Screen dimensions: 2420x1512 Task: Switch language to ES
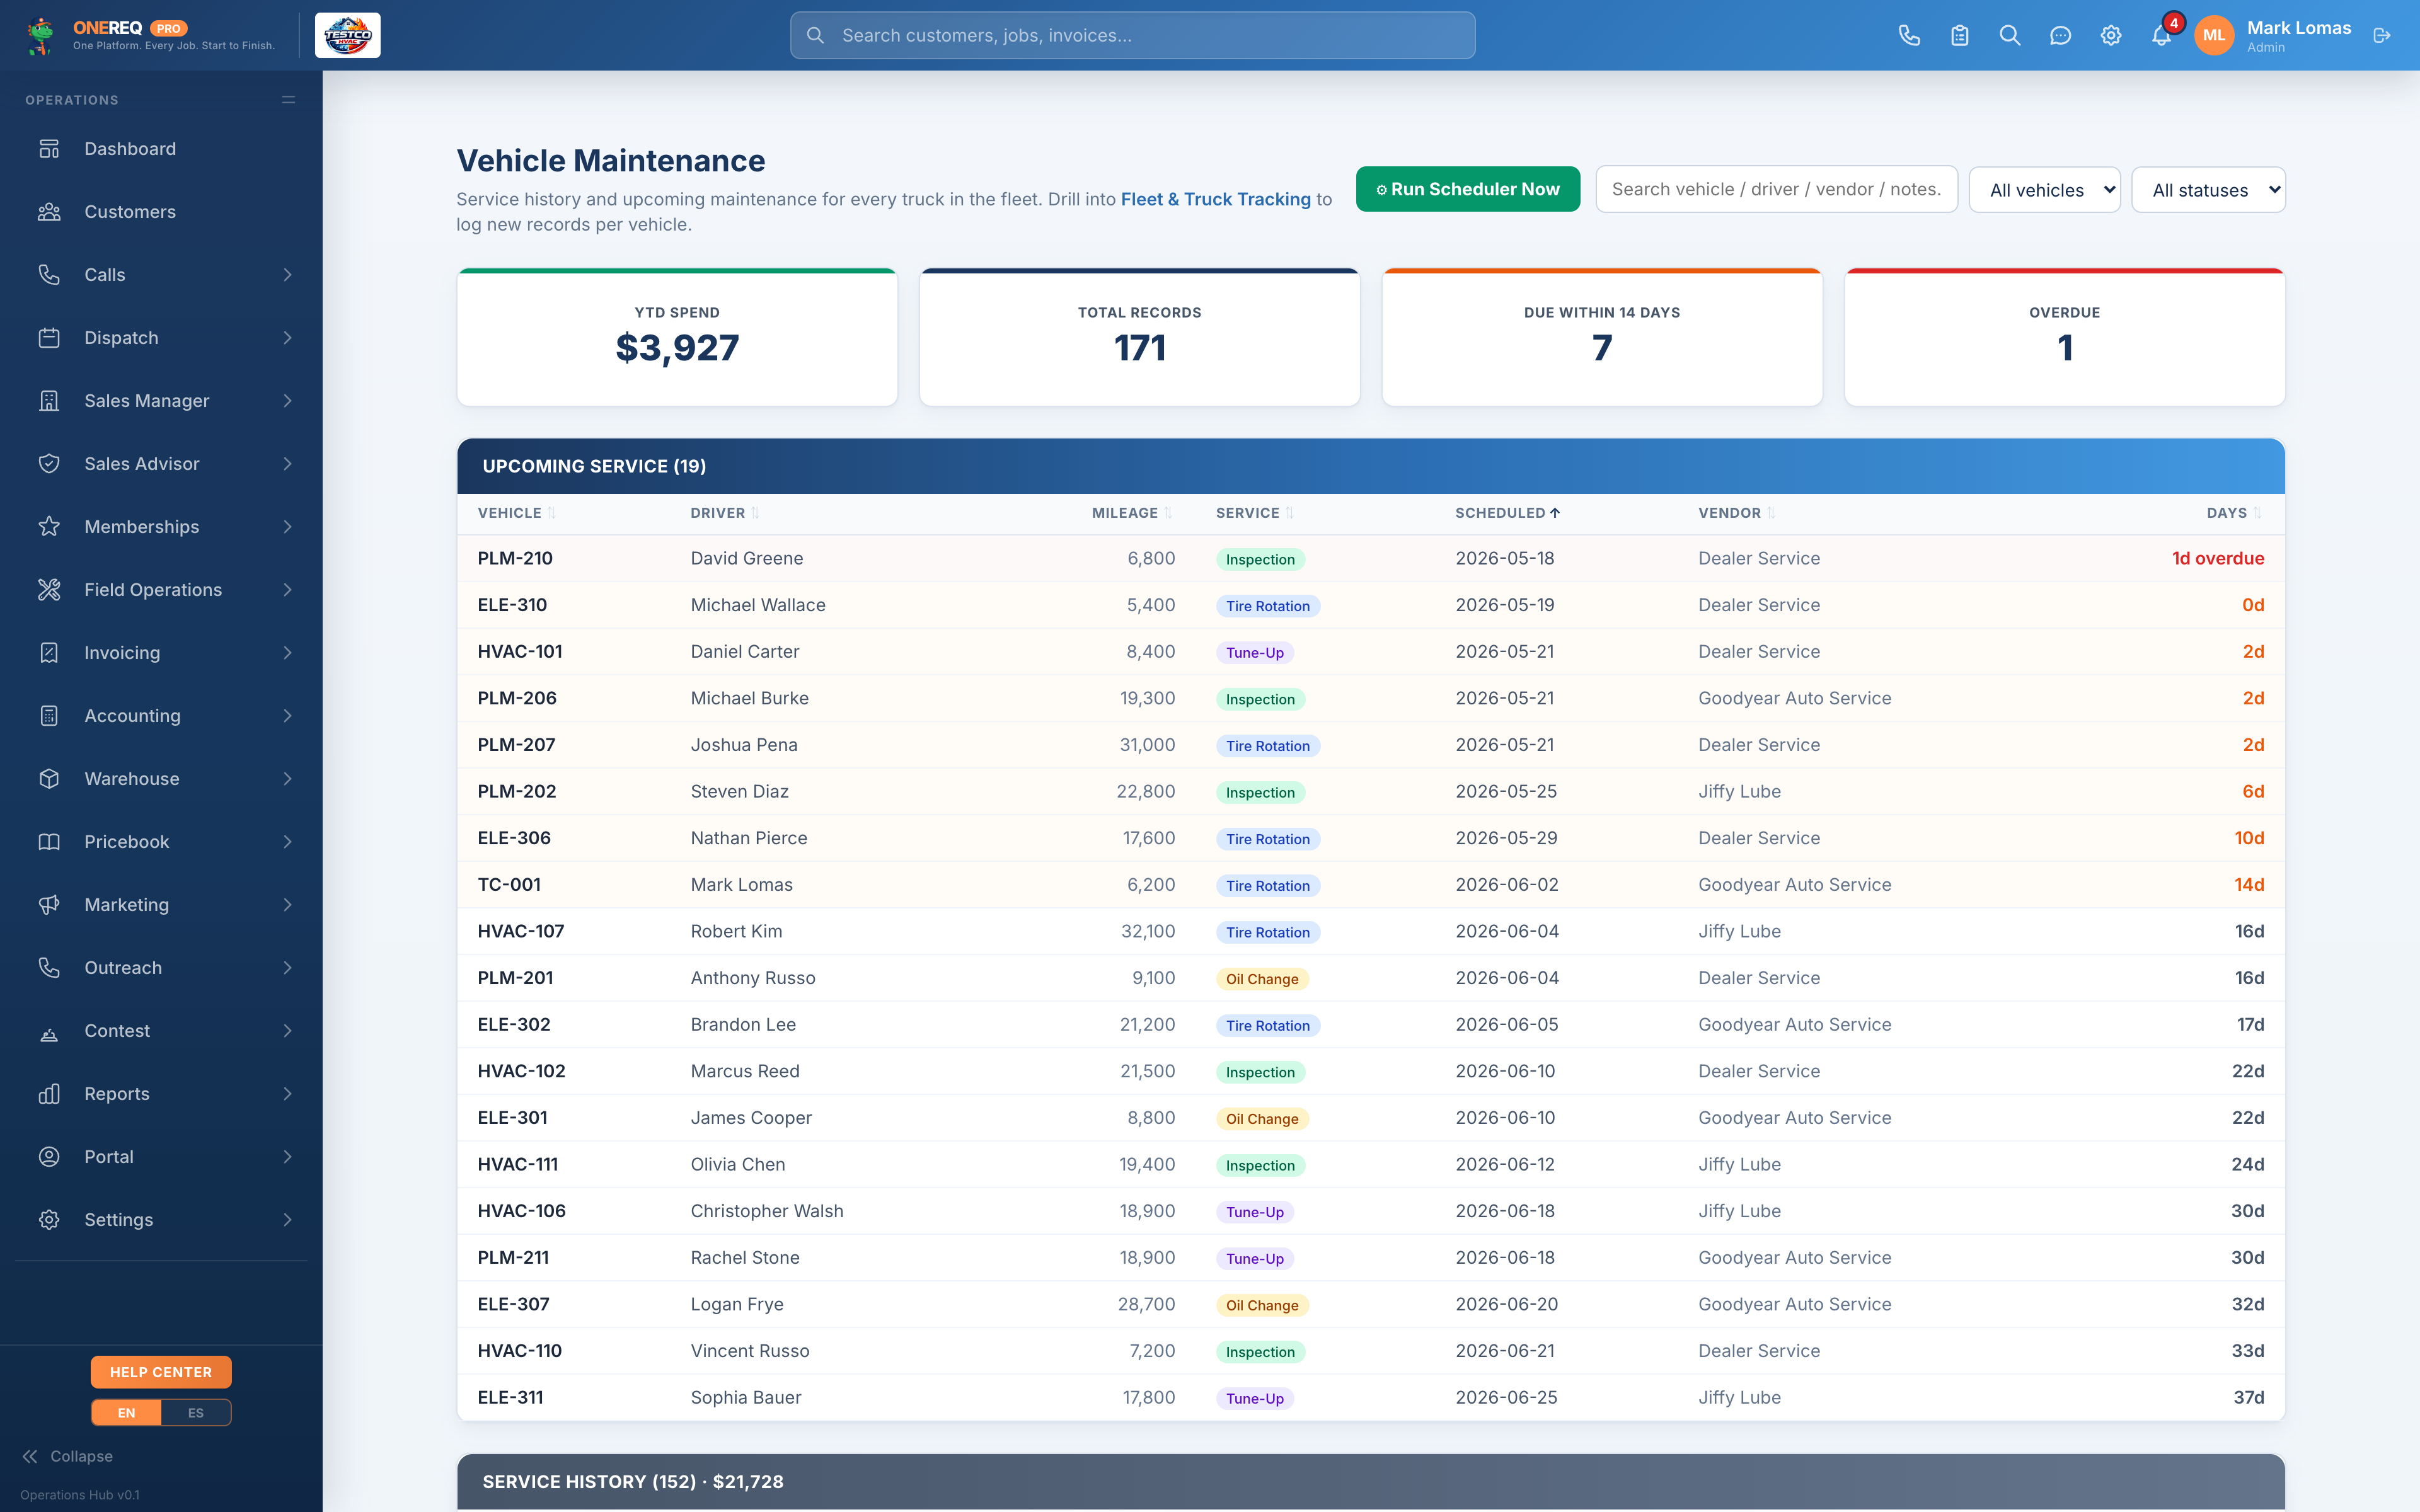pos(196,1412)
